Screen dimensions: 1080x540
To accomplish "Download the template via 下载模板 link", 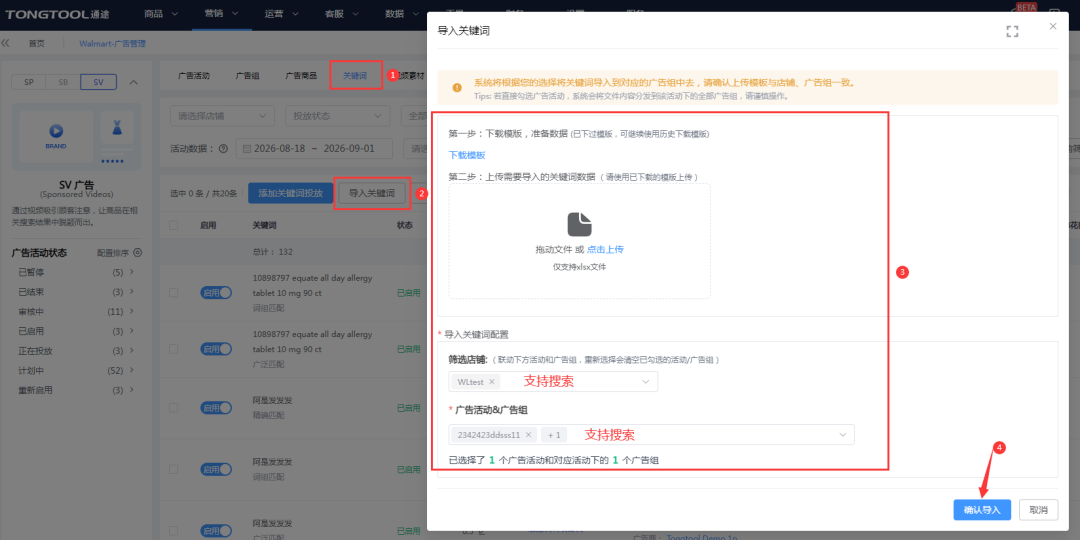I will pos(467,155).
